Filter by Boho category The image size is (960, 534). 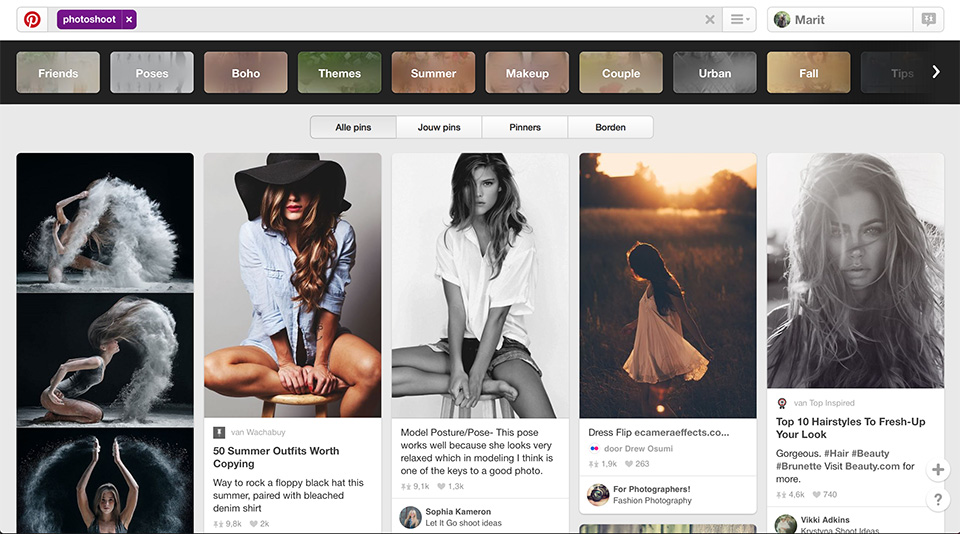[x=246, y=73]
